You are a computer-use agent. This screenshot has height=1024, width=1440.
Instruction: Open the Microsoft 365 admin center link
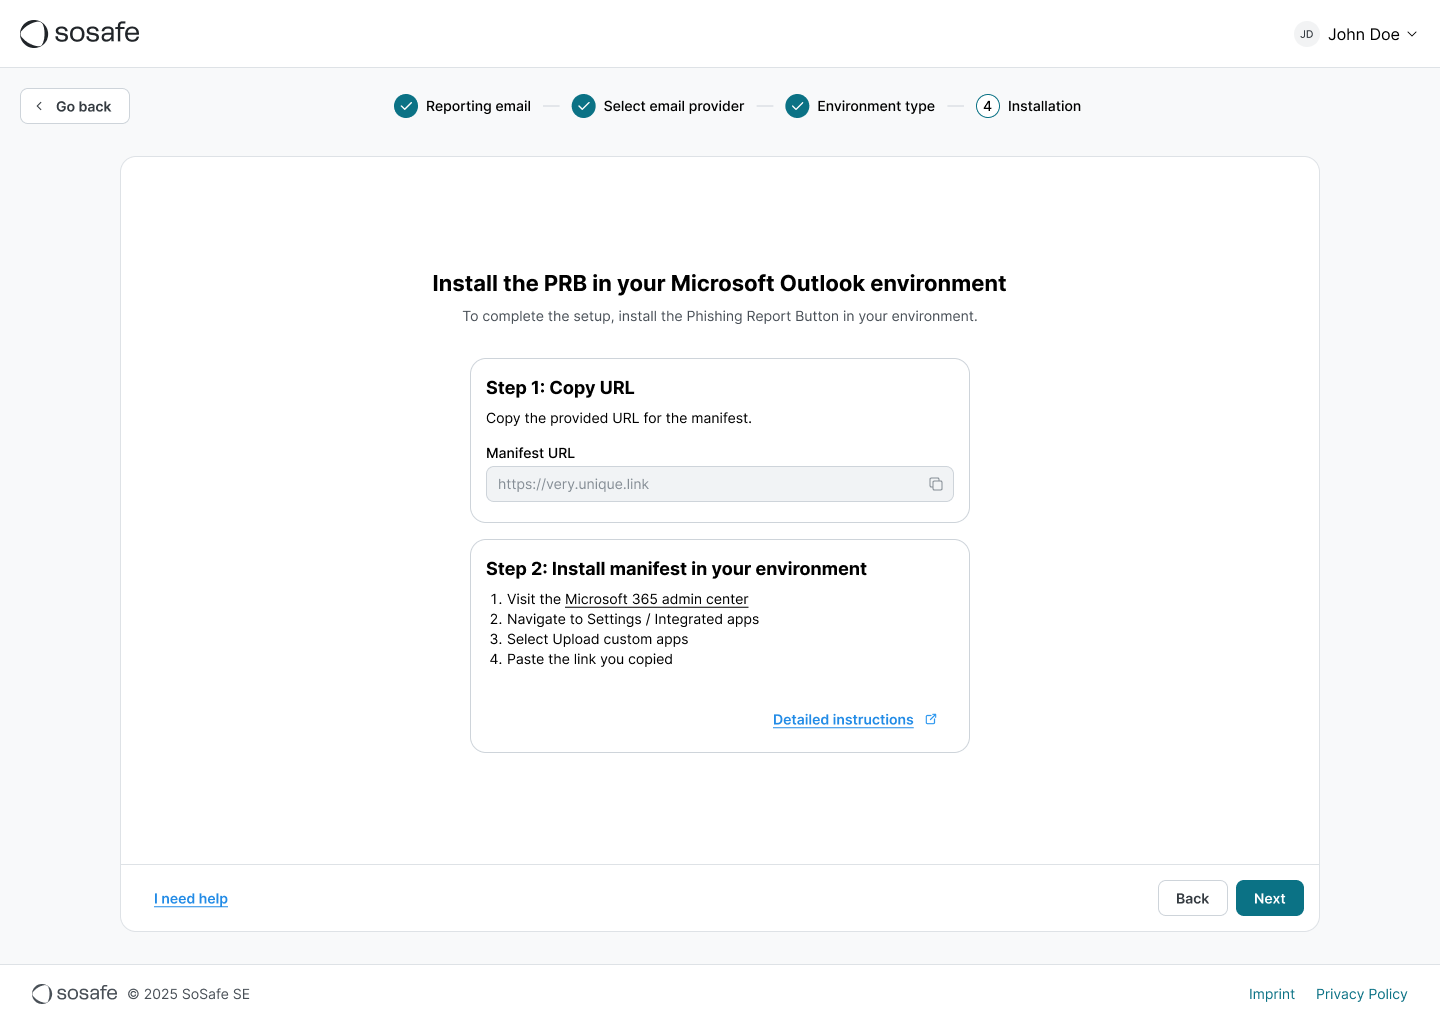click(657, 599)
